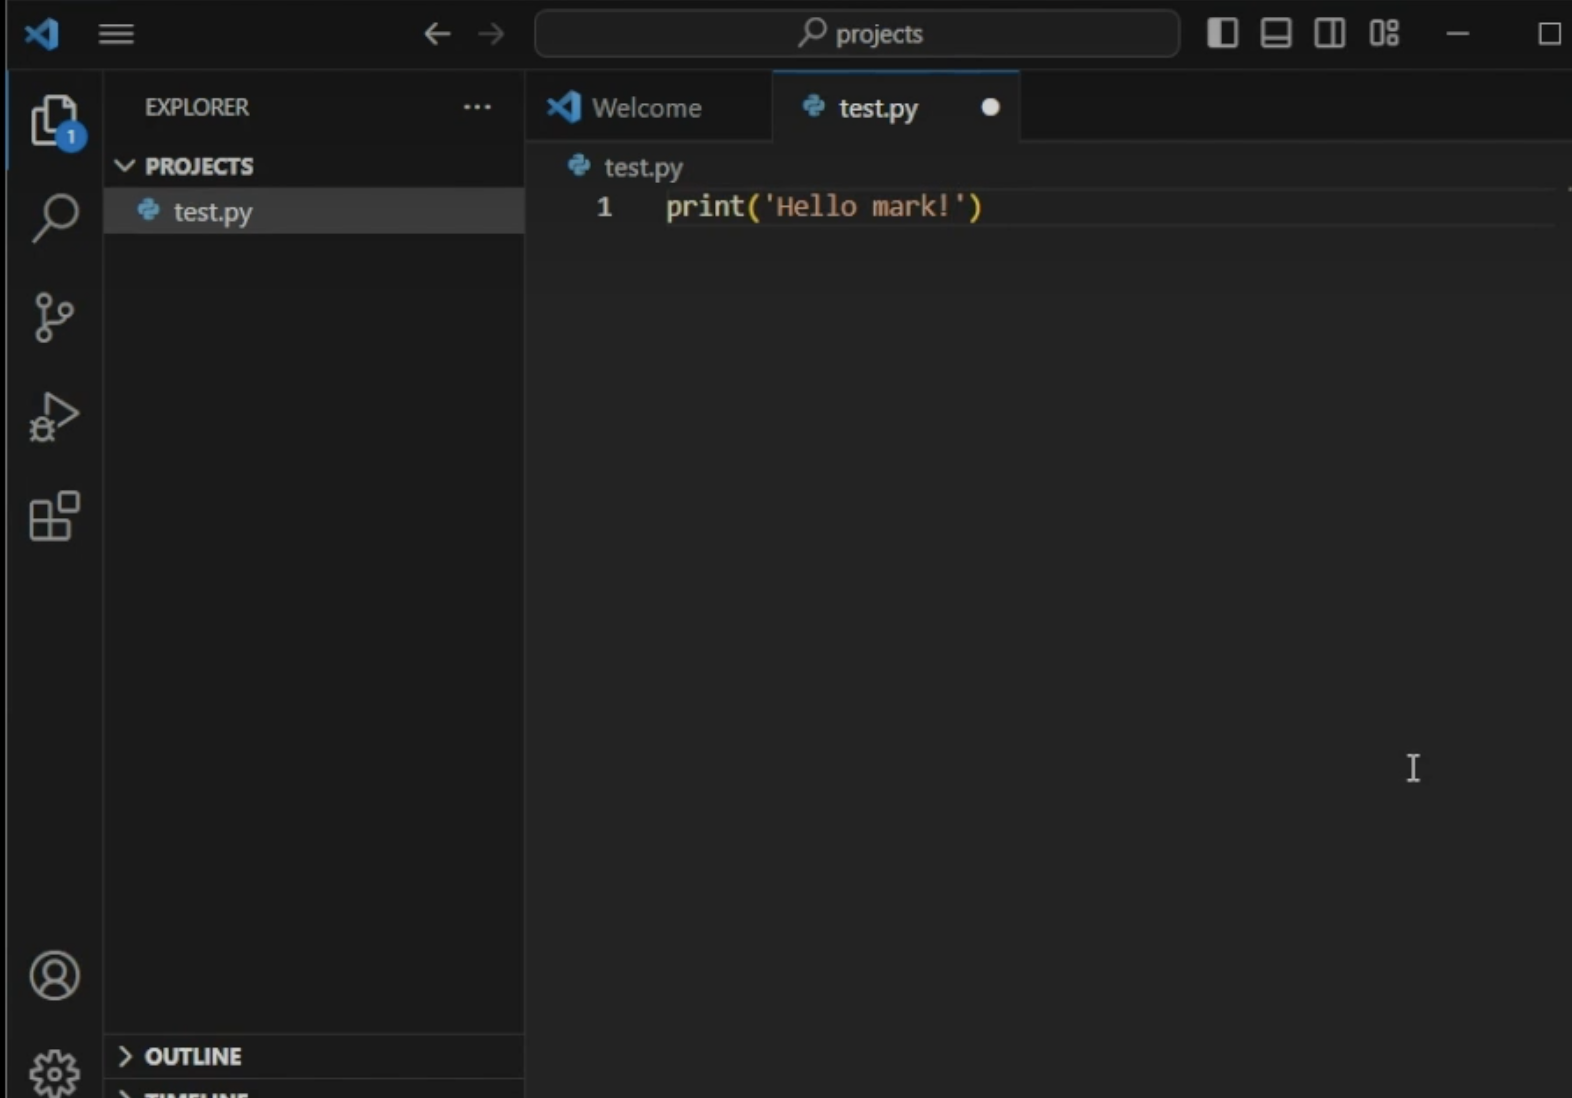Open the Search view icon
The height and width of the screenshot is (1098, 1572).
coord(55,218)
